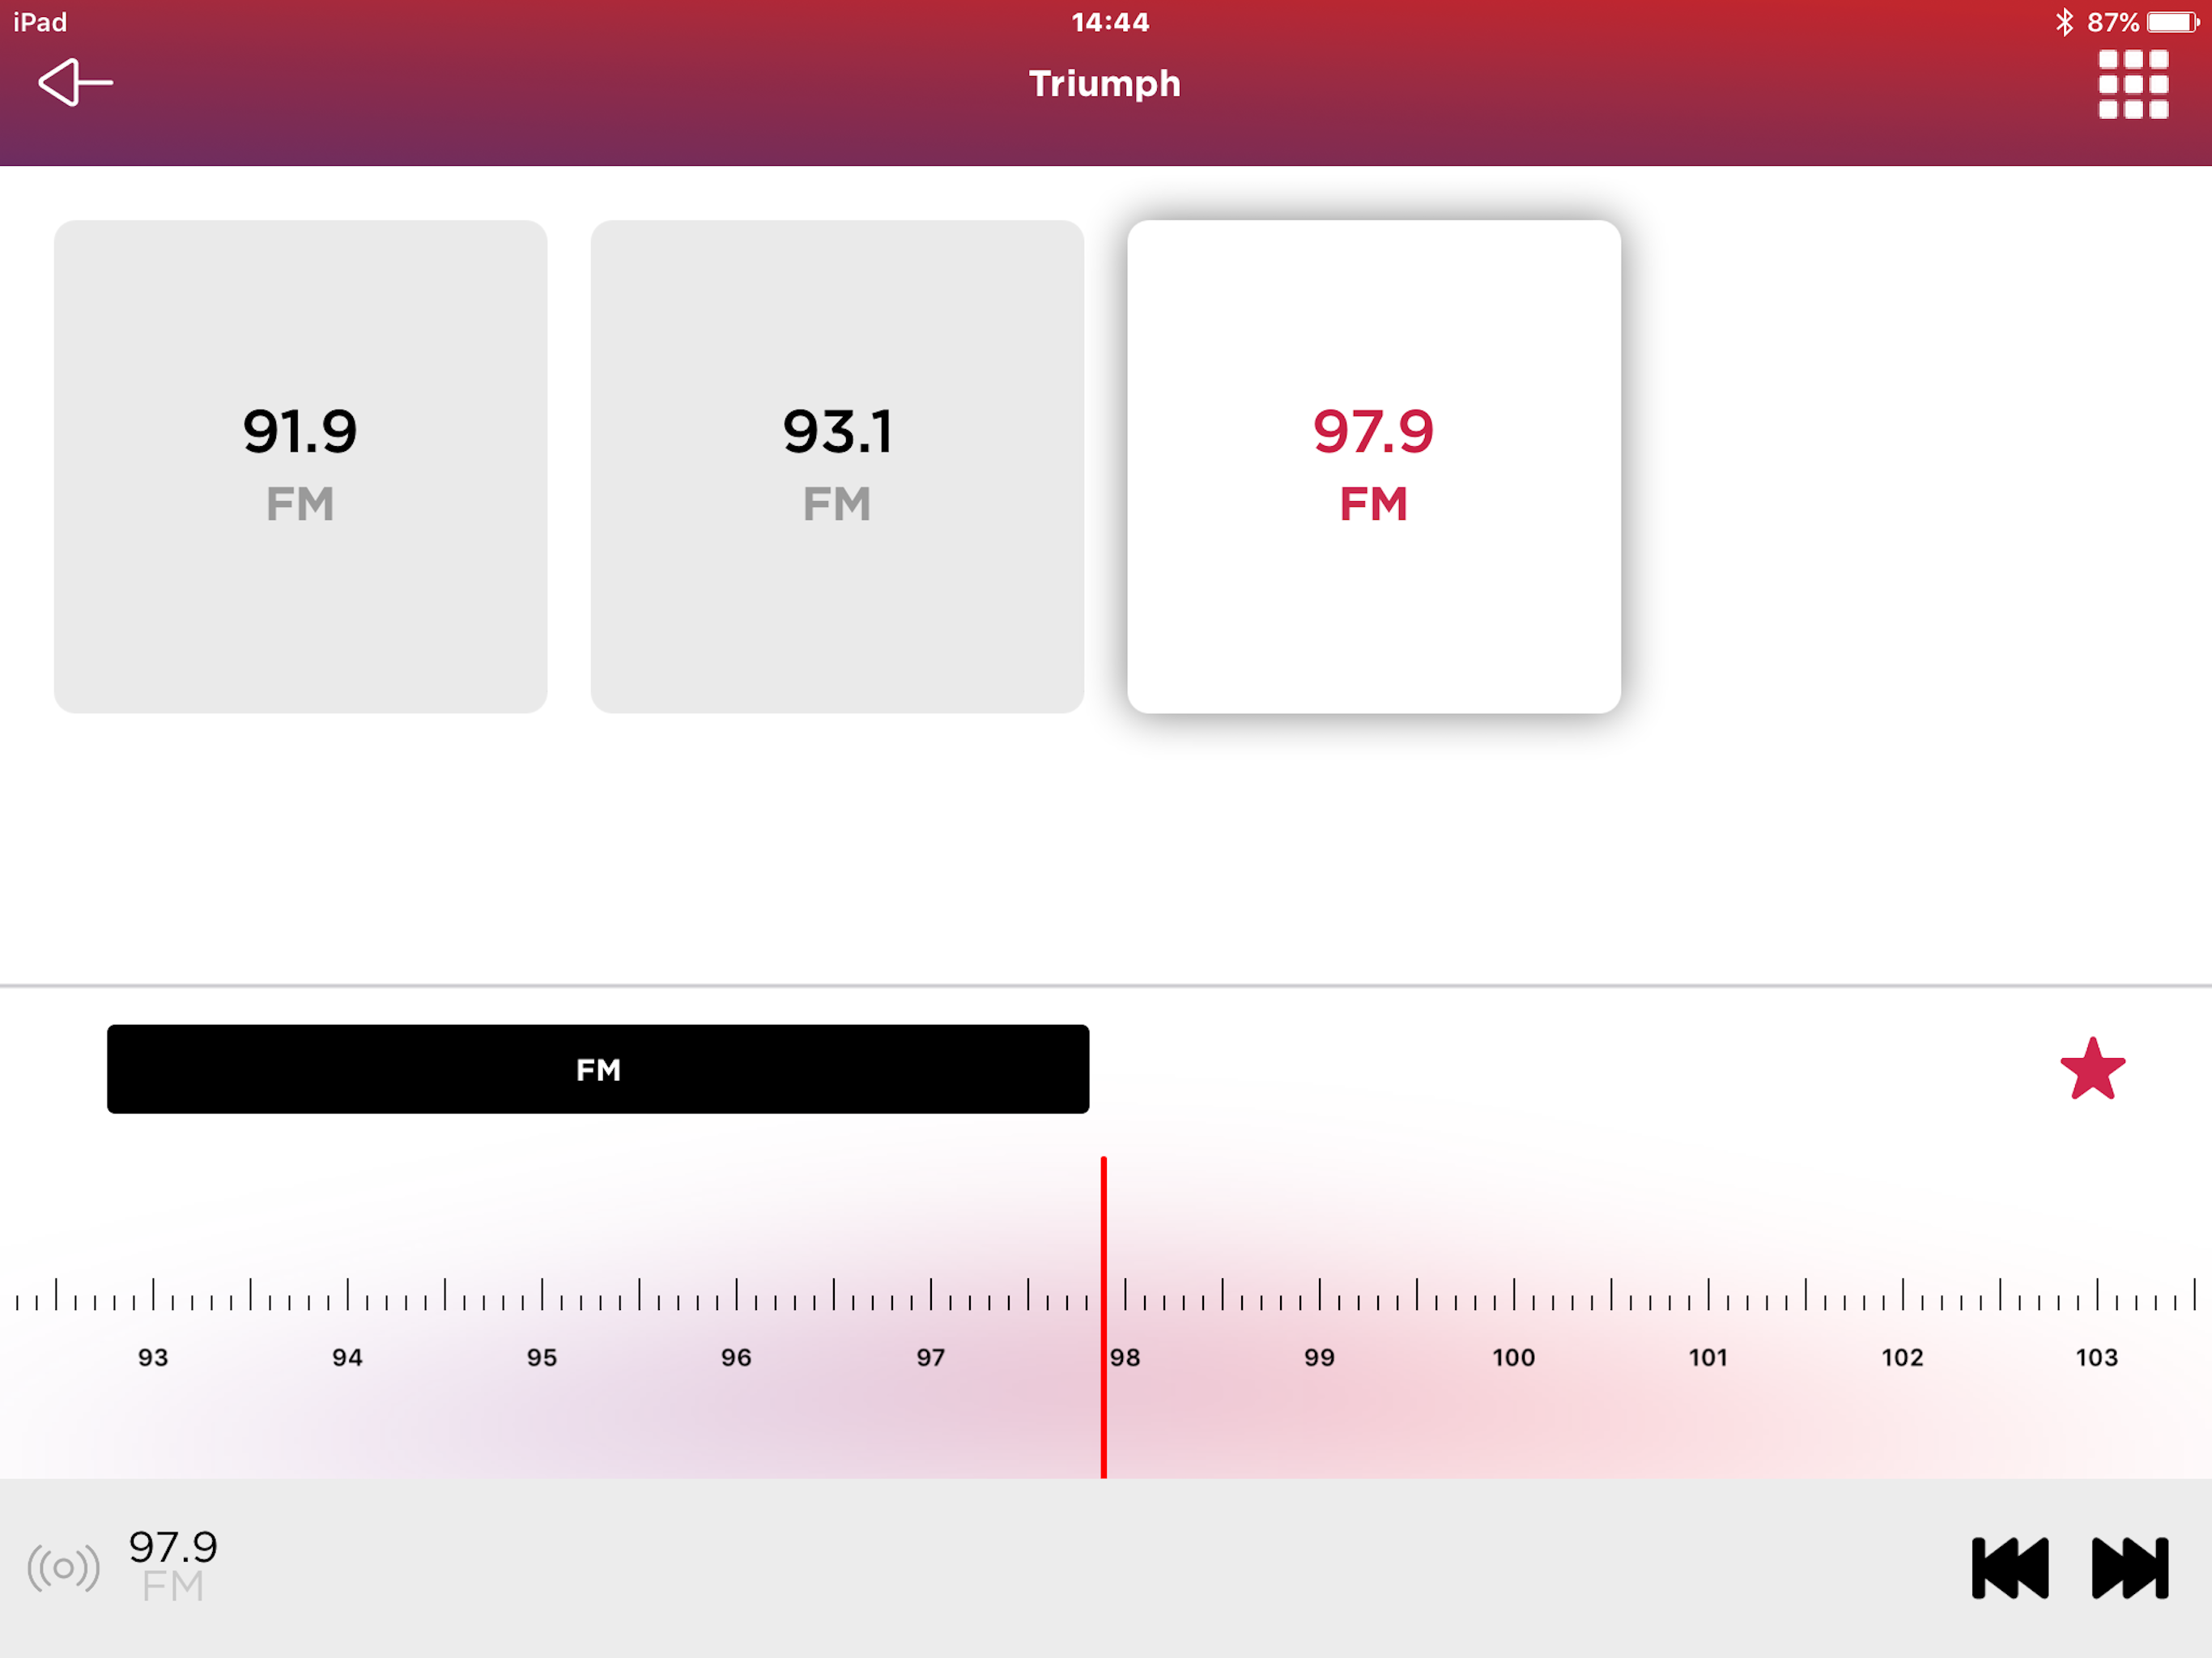Skip to the next station
This screenshot has height=1658, width=2212.
pyautogui.click(x=2130, y=1567)
